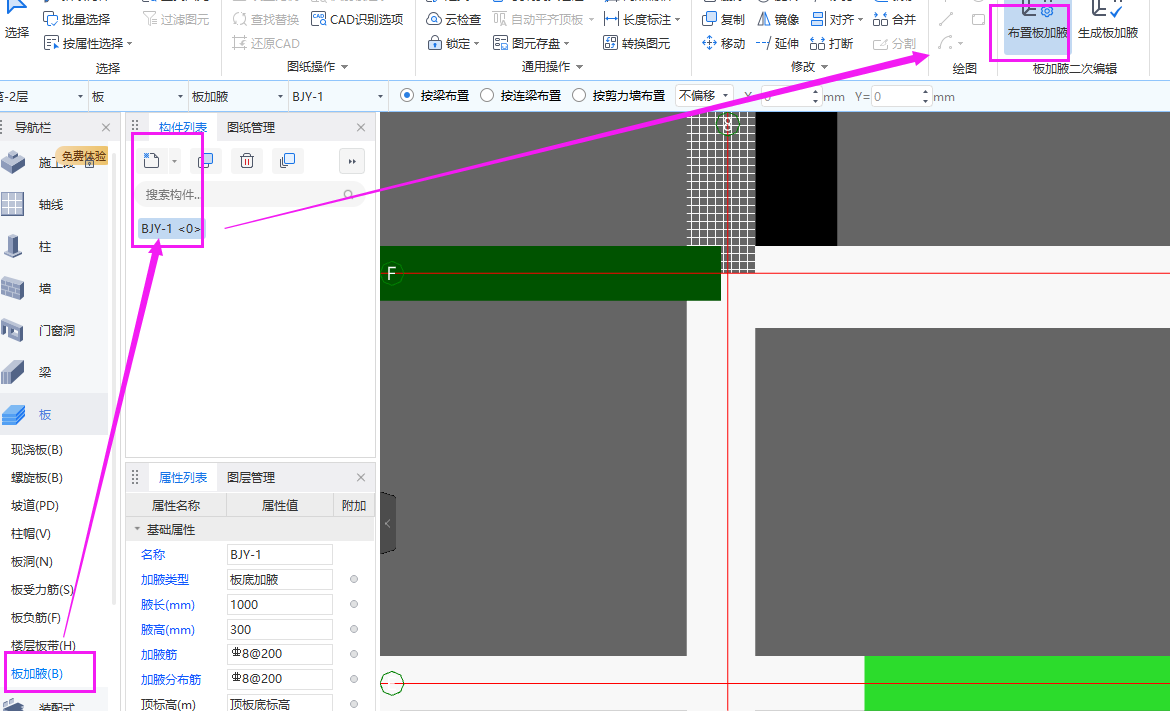The width and height of the screenshot is (1170, 711).
Task: Toggle the 腋高 additional attribute circle
Action: click(x=354, y=629)
